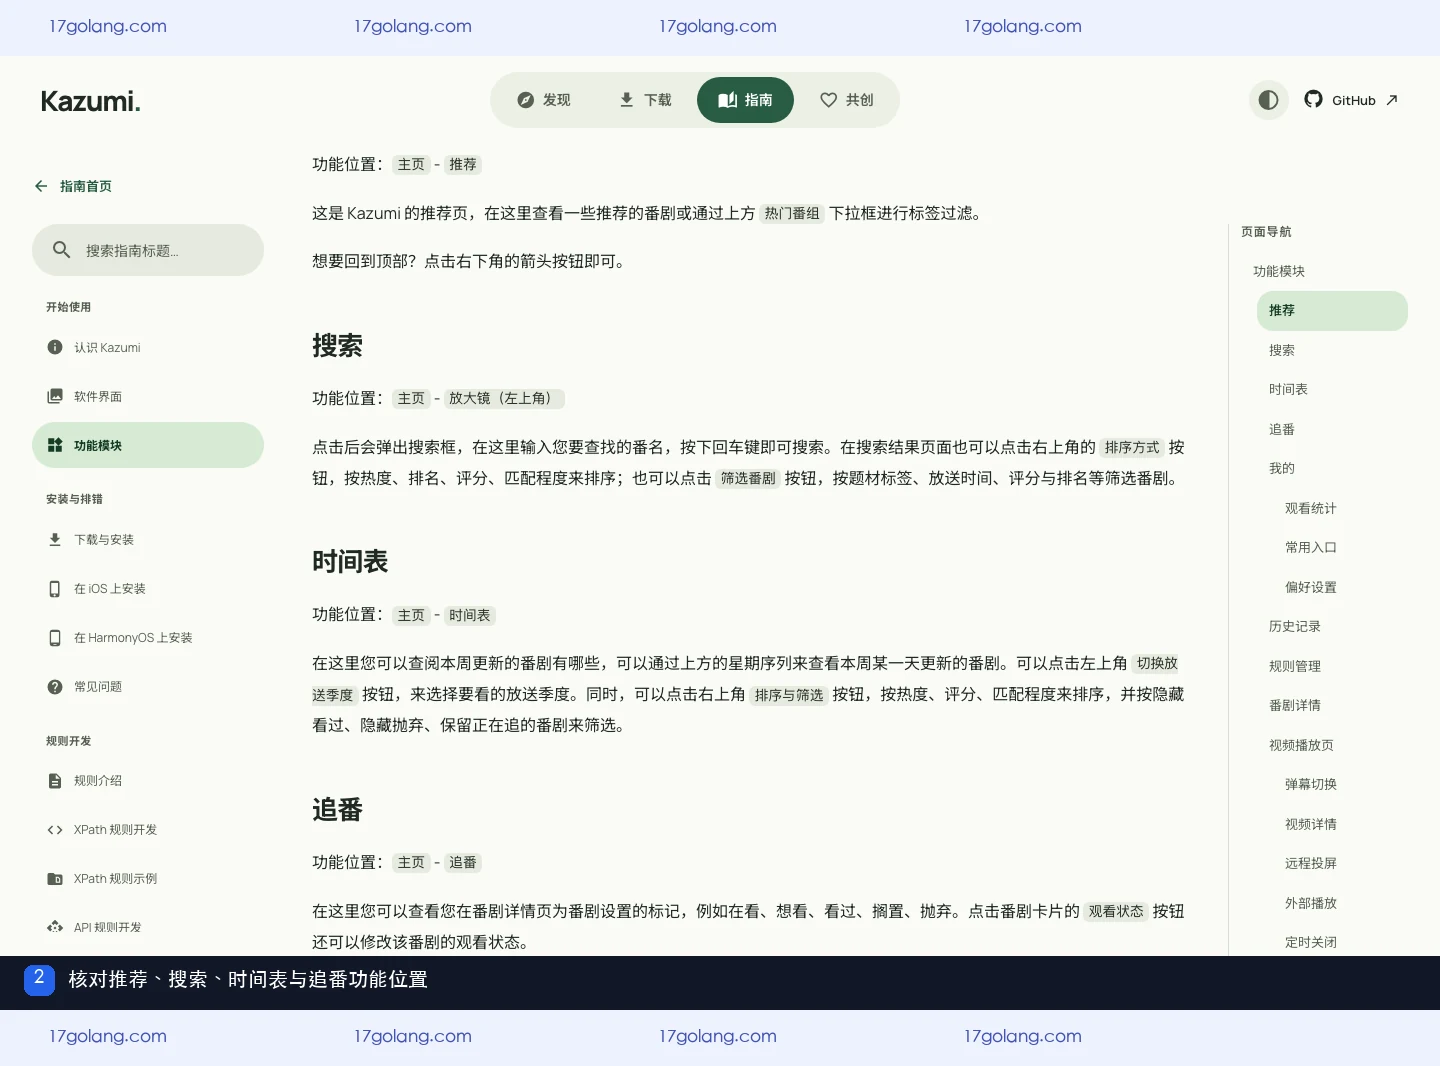Open the GitHub link
1440x1066 pixels.
click(x=1350, y=100)
